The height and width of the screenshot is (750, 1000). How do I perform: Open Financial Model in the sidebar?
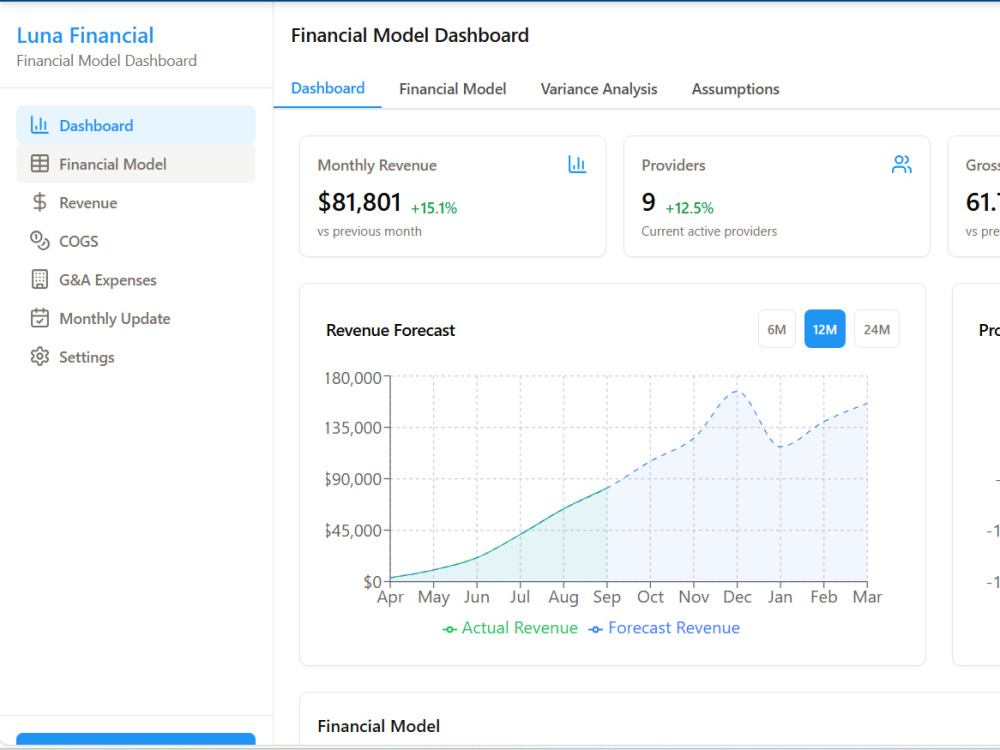136,164
